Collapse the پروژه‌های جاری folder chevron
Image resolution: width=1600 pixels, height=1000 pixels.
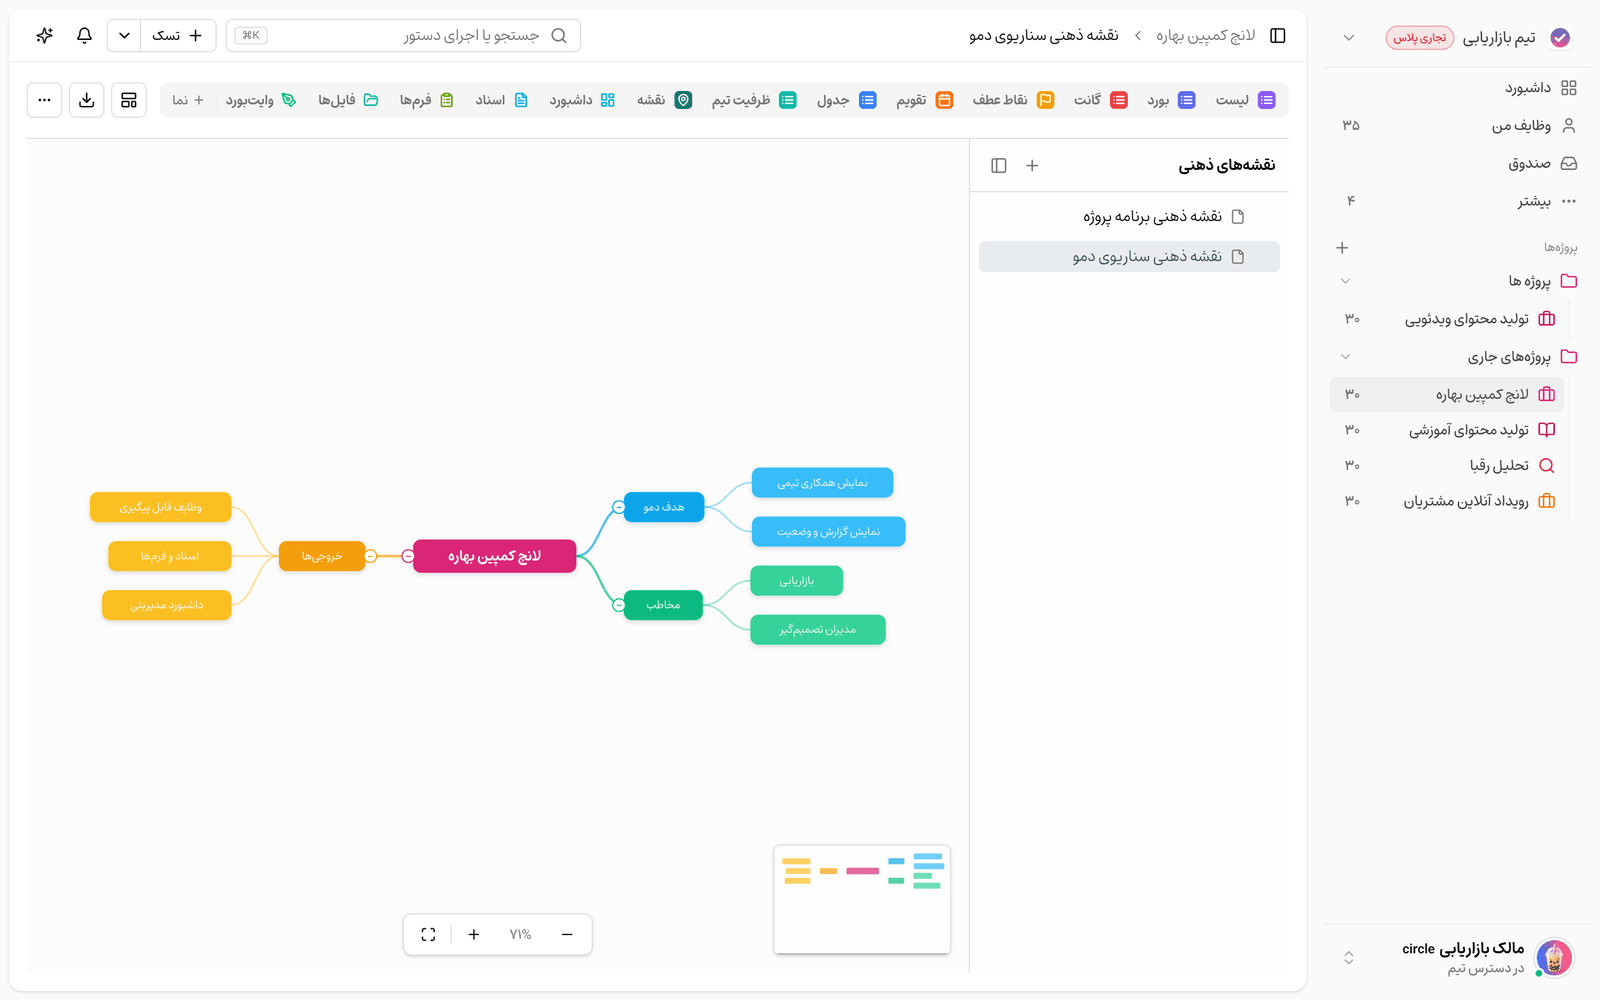pyautogui.click(x=1345, y=357)
